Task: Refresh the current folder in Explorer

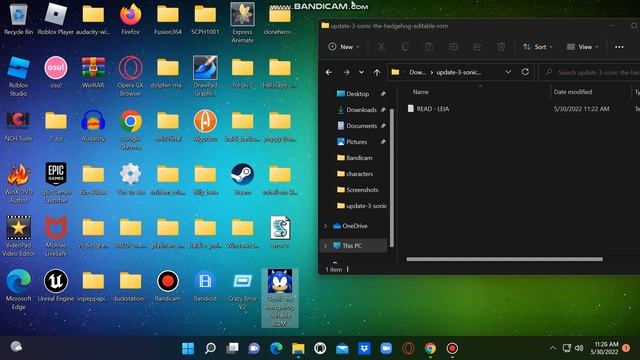Action: click(x=525, y=72)
